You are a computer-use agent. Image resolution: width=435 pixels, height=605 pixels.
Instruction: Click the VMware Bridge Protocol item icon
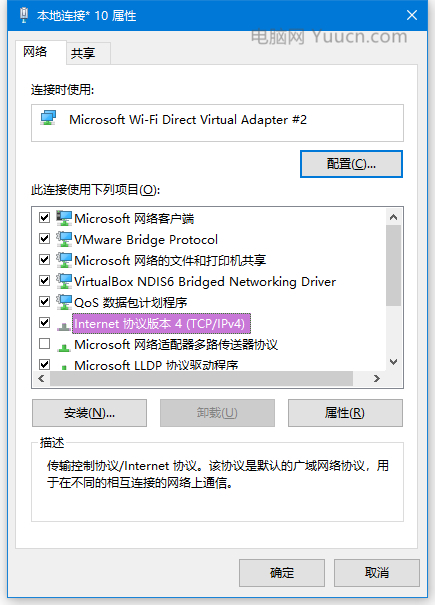click(x=64, y=239)
